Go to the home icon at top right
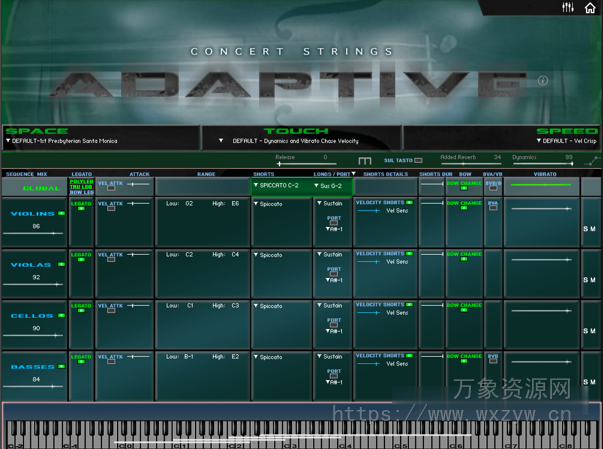Viewport: 603px width, 449px height. [x=590, y=7]
